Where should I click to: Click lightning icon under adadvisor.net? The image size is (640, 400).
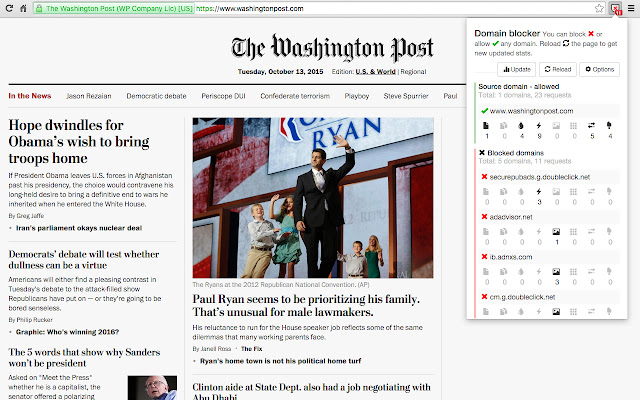click(539, 231)
